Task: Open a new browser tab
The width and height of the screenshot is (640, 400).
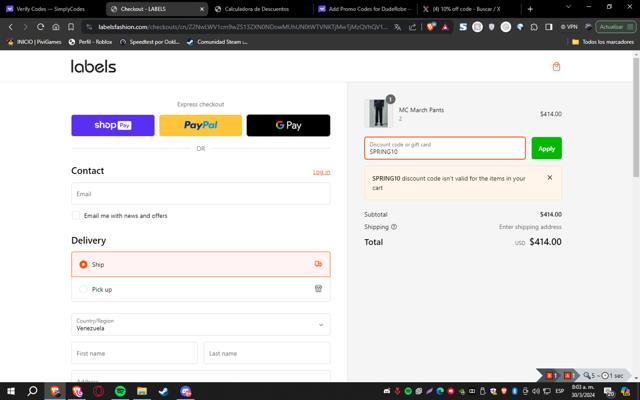Action: (x=530, y=9)
